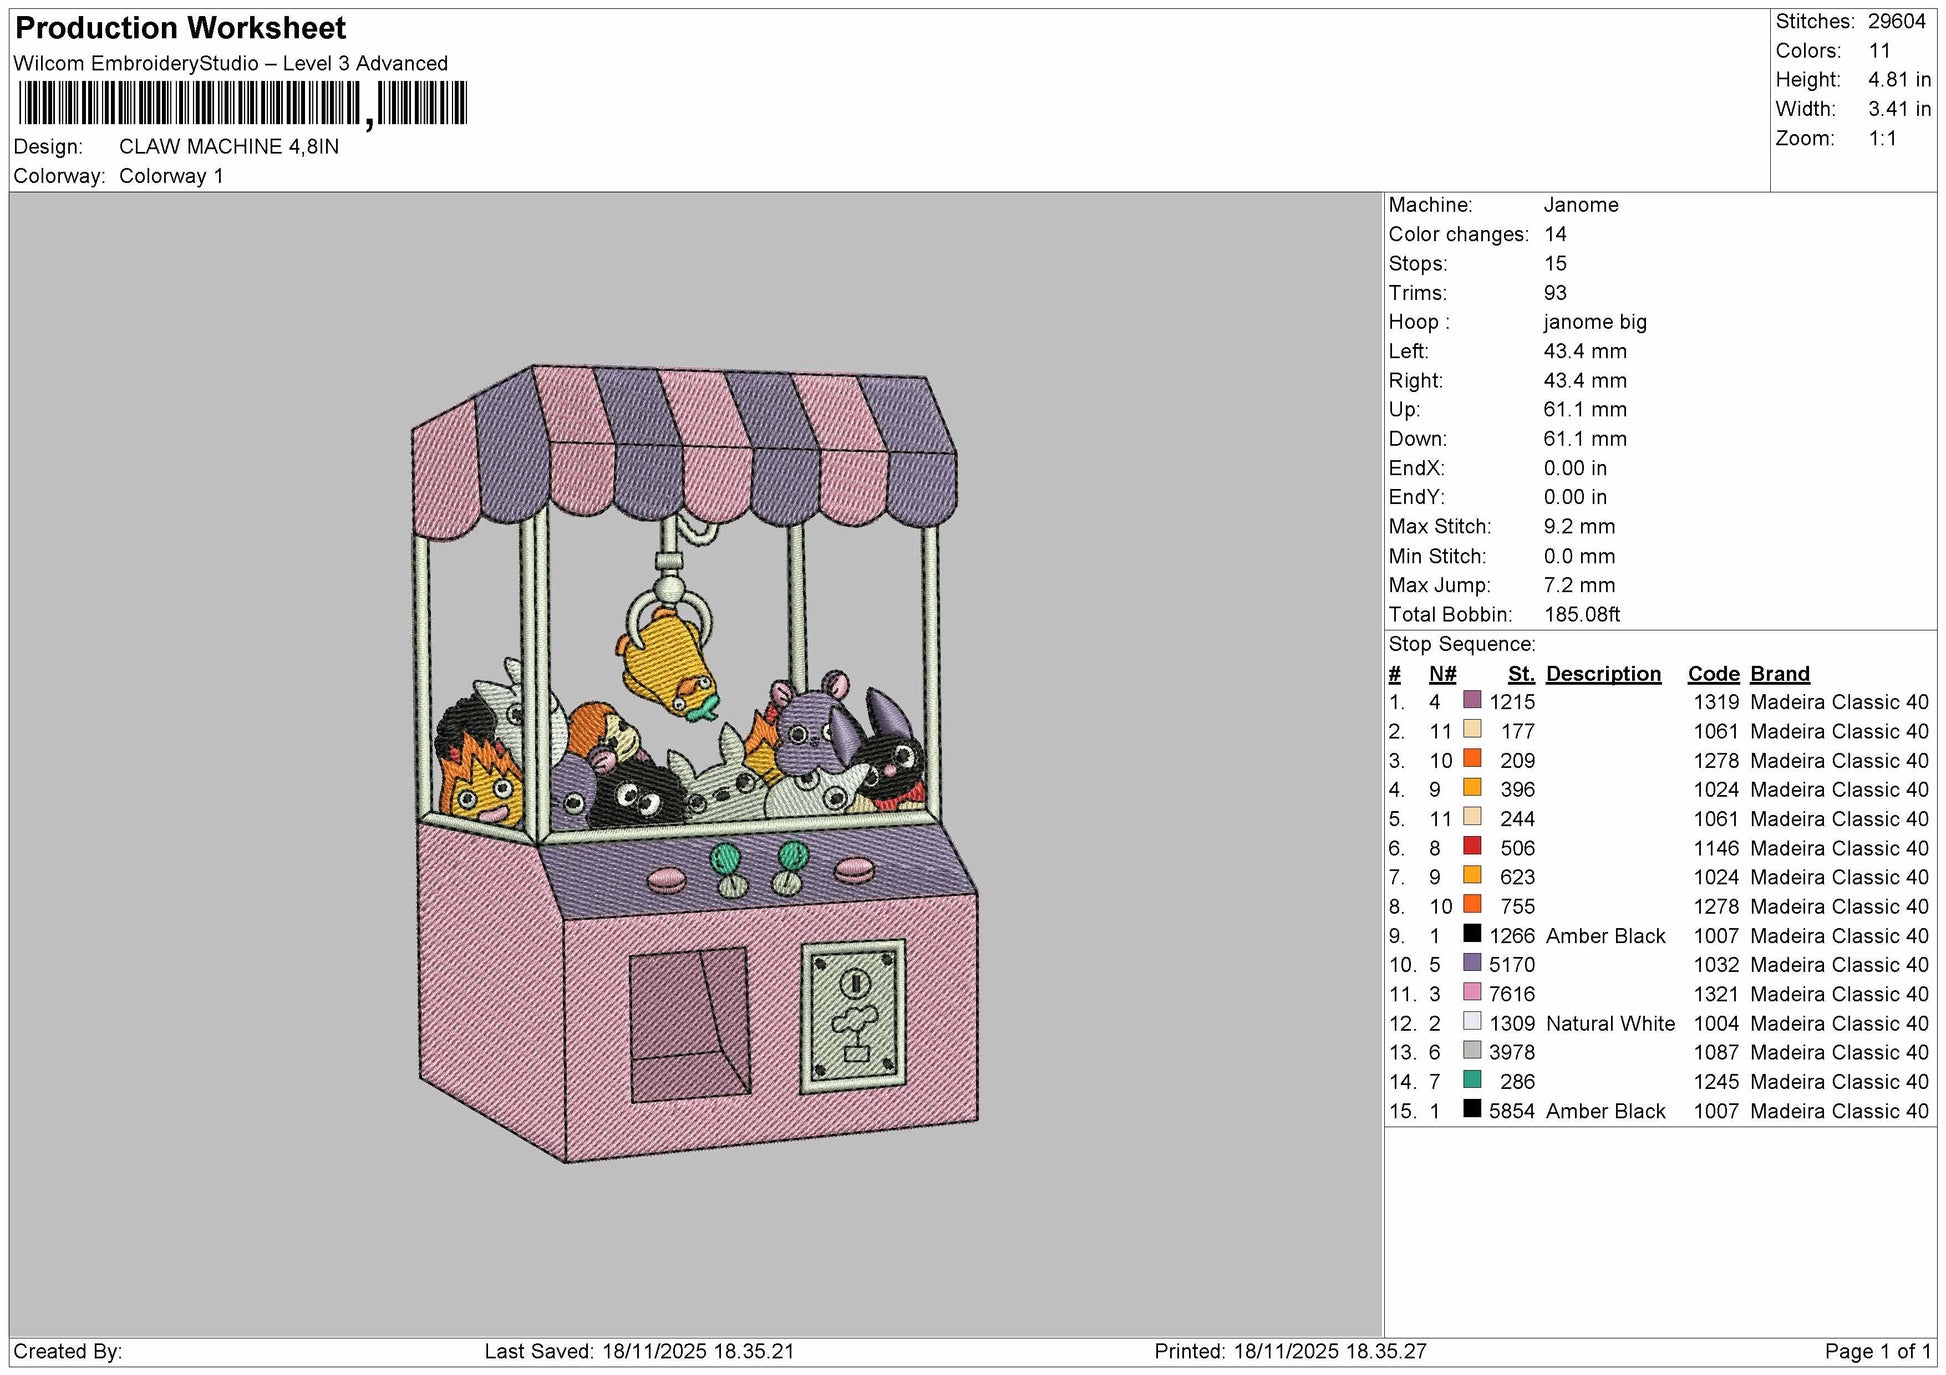Viewport: 1946px width, 1375px height.
Task: Click the Max Stitch value '9.2 mm'
Action: click(1579, 527)
